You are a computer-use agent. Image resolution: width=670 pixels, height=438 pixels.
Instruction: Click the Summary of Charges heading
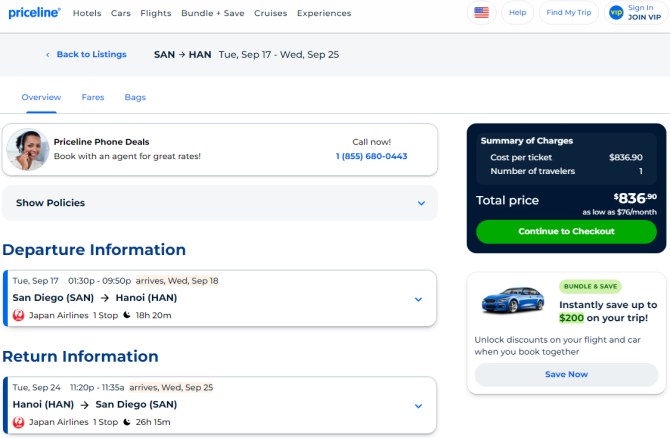526,141
